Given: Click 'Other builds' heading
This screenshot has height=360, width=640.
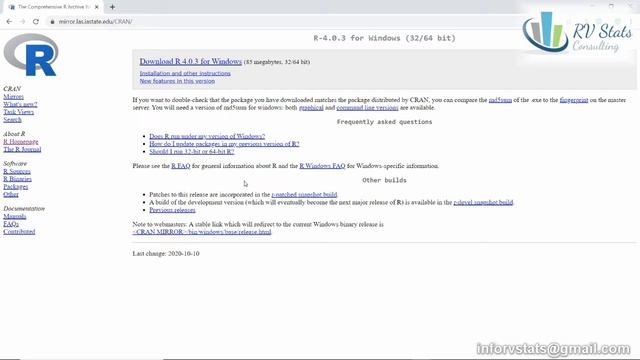Looking at the screenshot, I should pos(384,180).
